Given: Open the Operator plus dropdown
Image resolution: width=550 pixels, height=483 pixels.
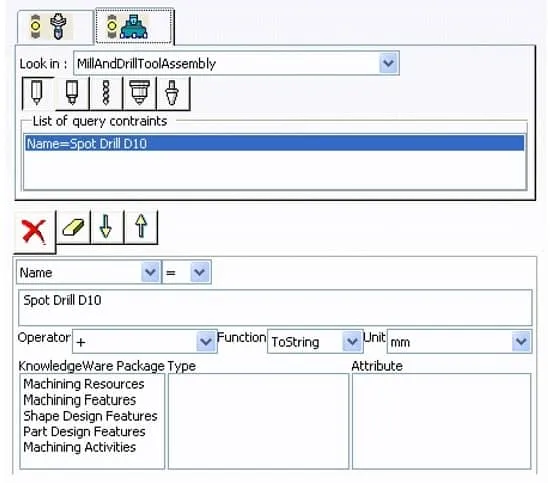Looking at the screenshot, I should tap(206, 341).
